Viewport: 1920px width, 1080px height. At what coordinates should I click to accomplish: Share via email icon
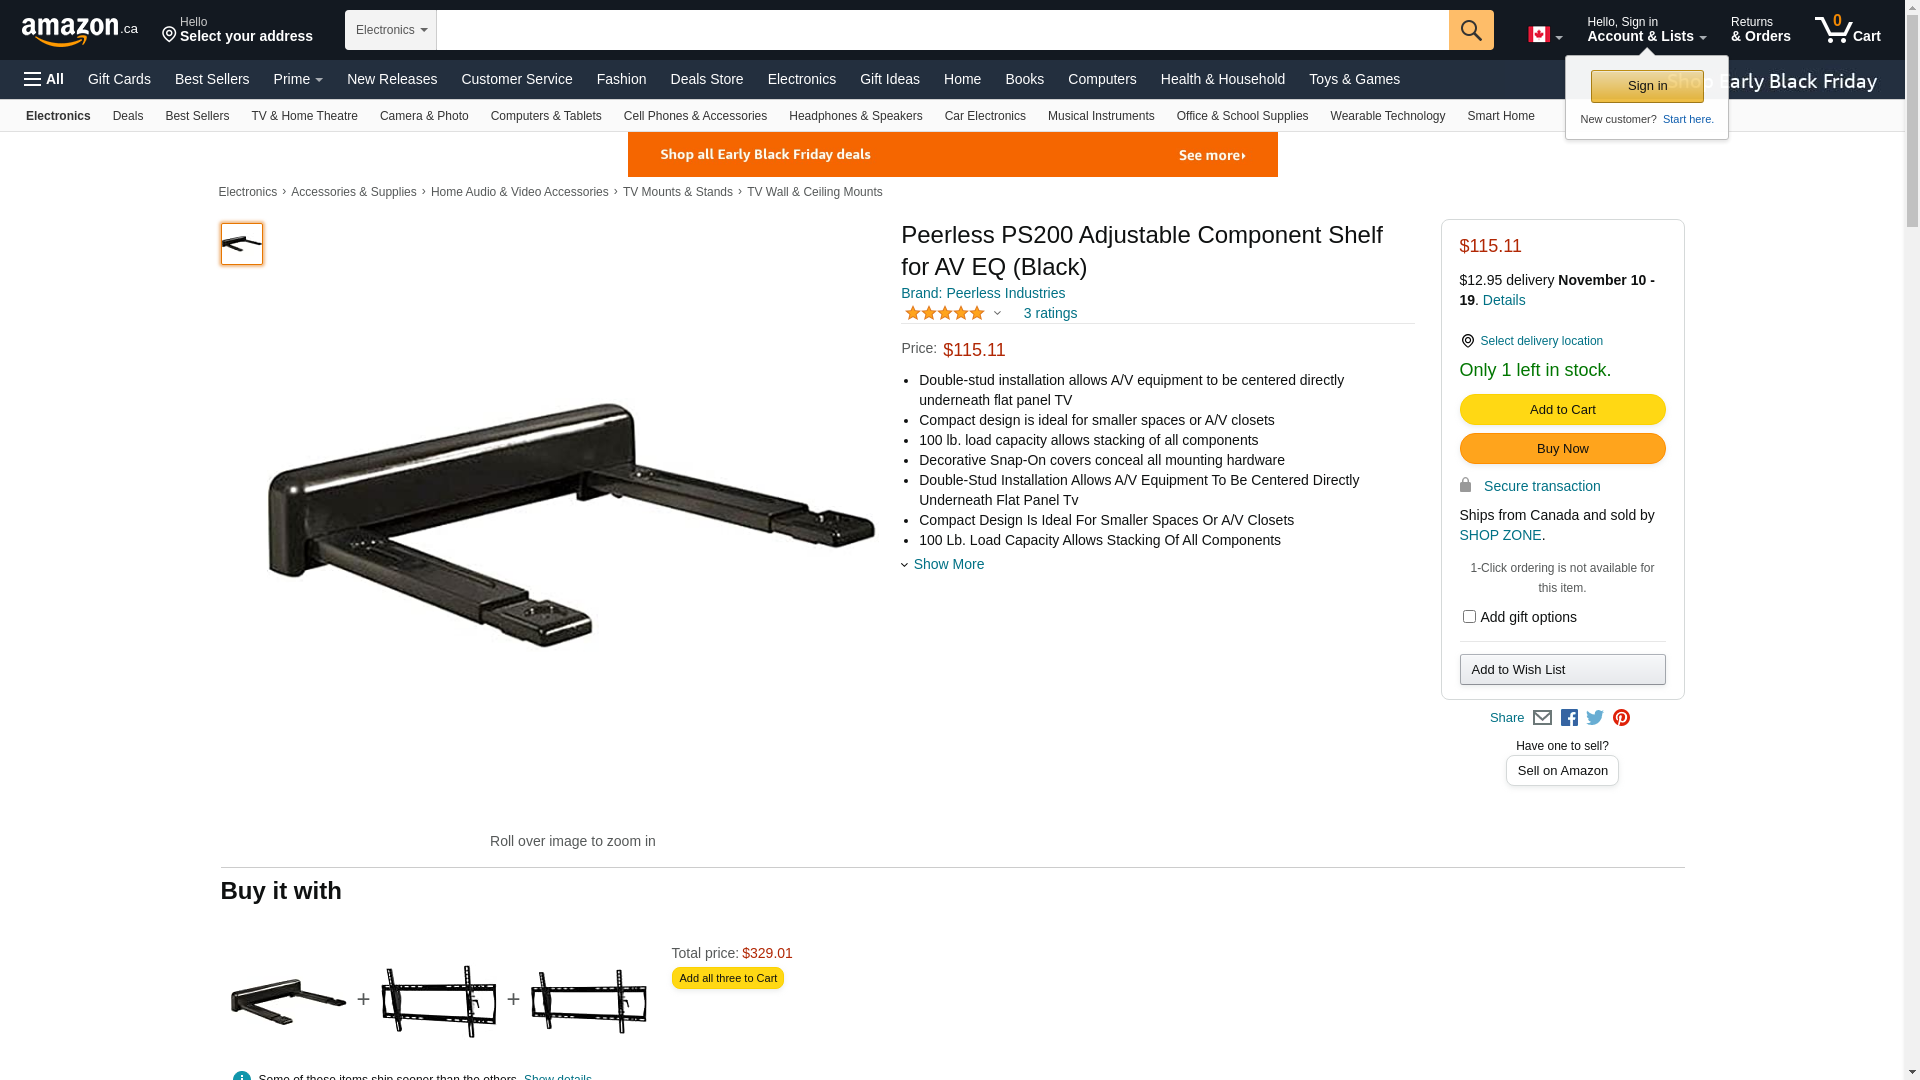point(1542,718)
